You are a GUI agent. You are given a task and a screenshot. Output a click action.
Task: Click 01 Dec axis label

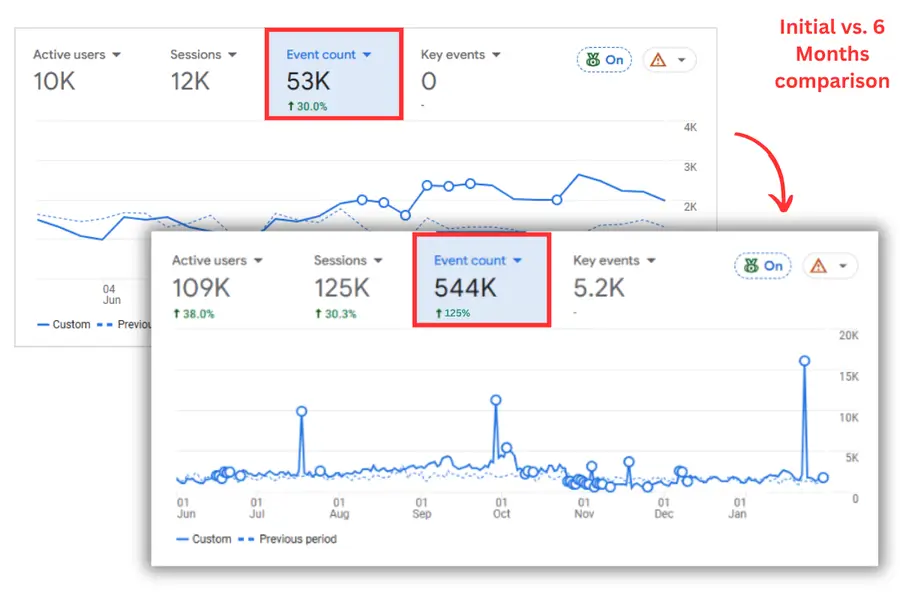pyautogui.click(x=664, y=508)
